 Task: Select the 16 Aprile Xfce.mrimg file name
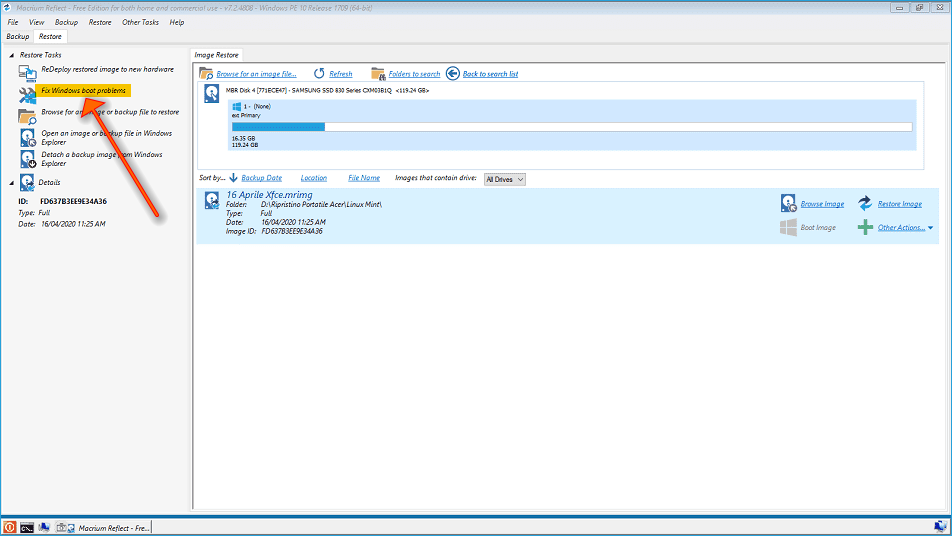click(270, 195)
